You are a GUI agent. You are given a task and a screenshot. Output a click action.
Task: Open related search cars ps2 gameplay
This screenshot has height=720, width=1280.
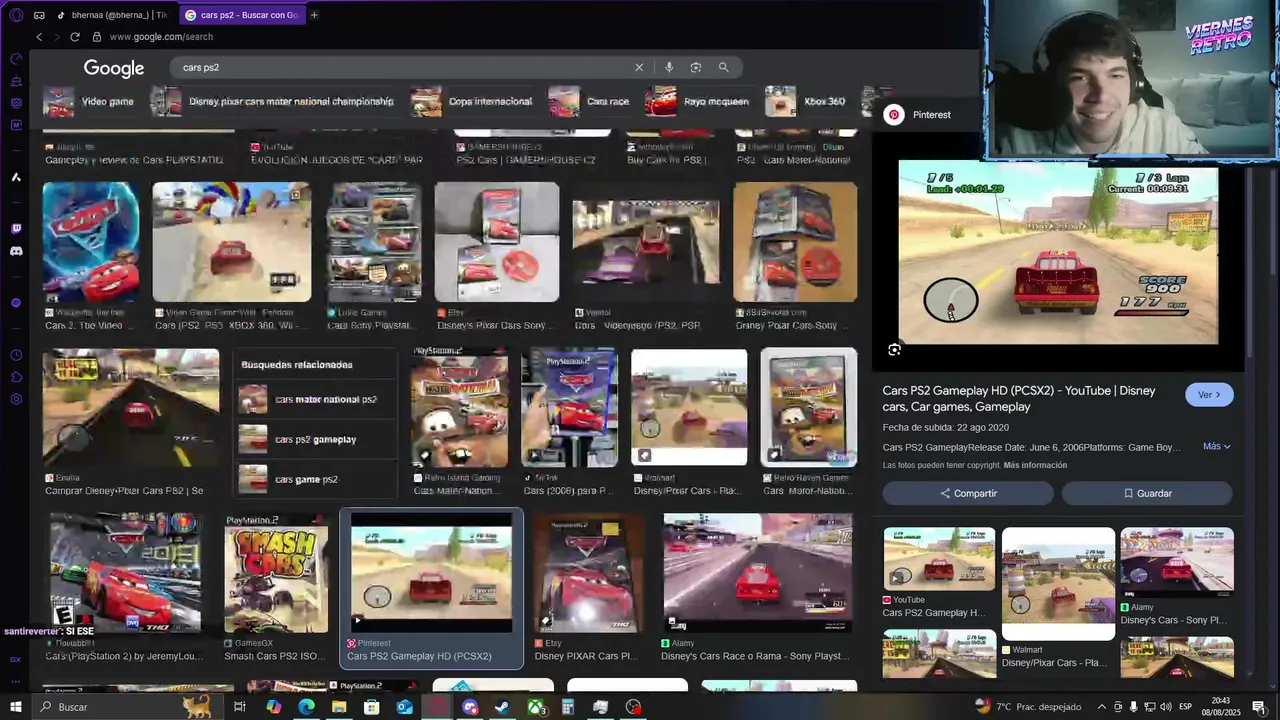[x=313, y=439]
